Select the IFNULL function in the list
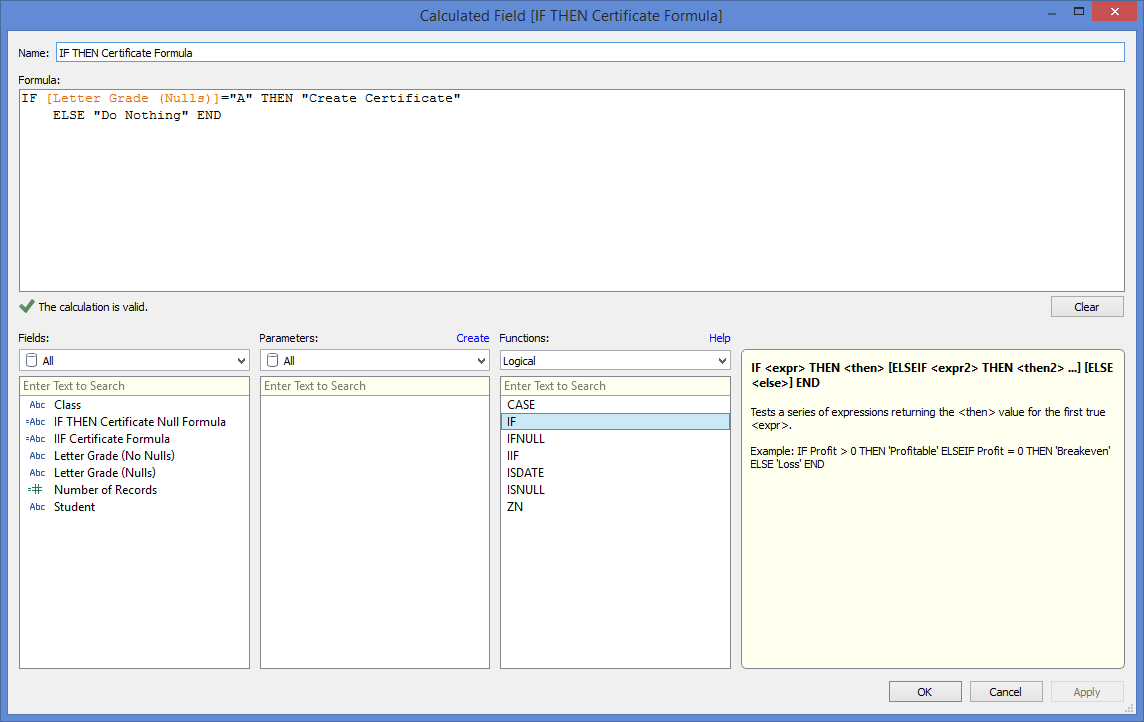 click(x=526, y=439)
